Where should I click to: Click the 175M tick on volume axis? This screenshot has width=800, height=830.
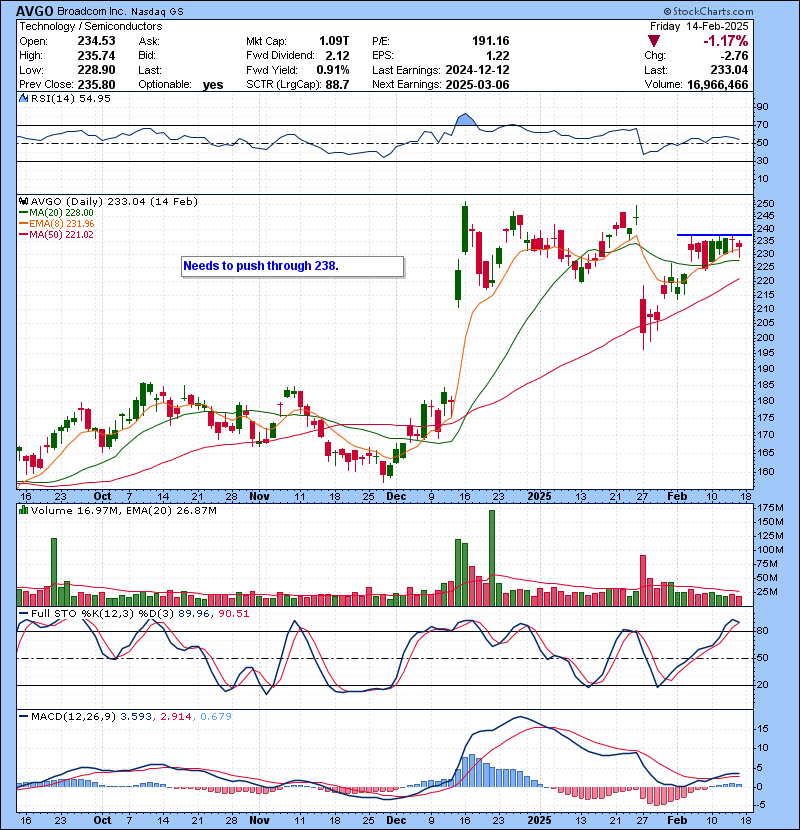[770, 508]
